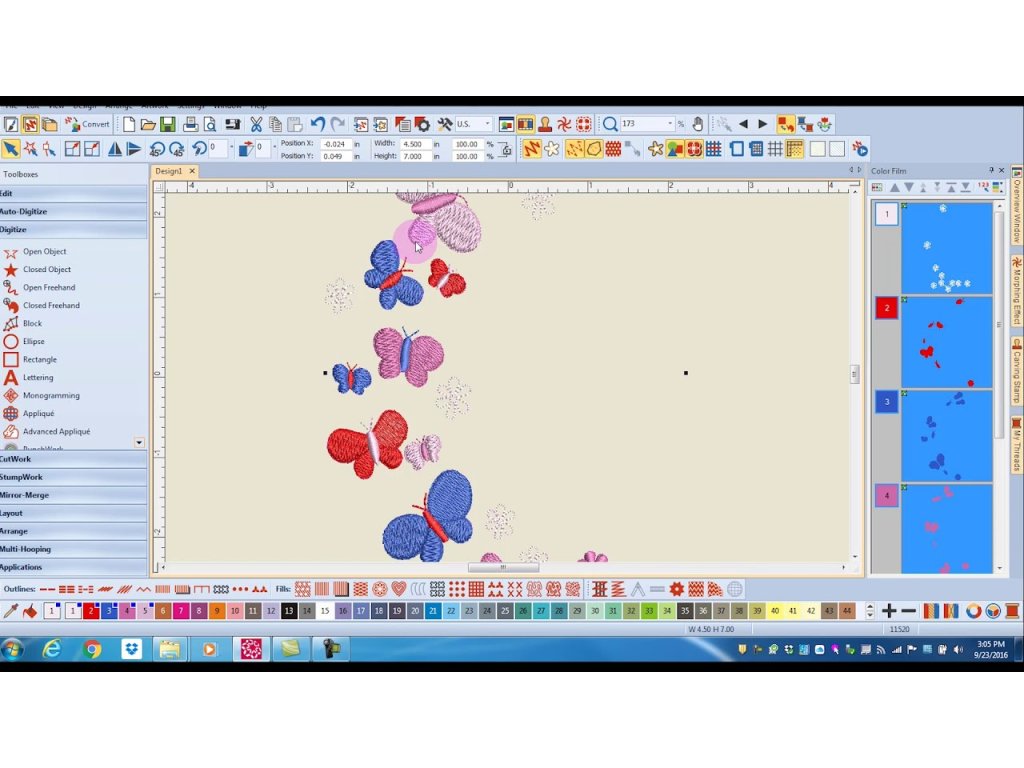Toggle color block 3 blue in Color Film
The image size is (1024, 768).
click(887, 402)
